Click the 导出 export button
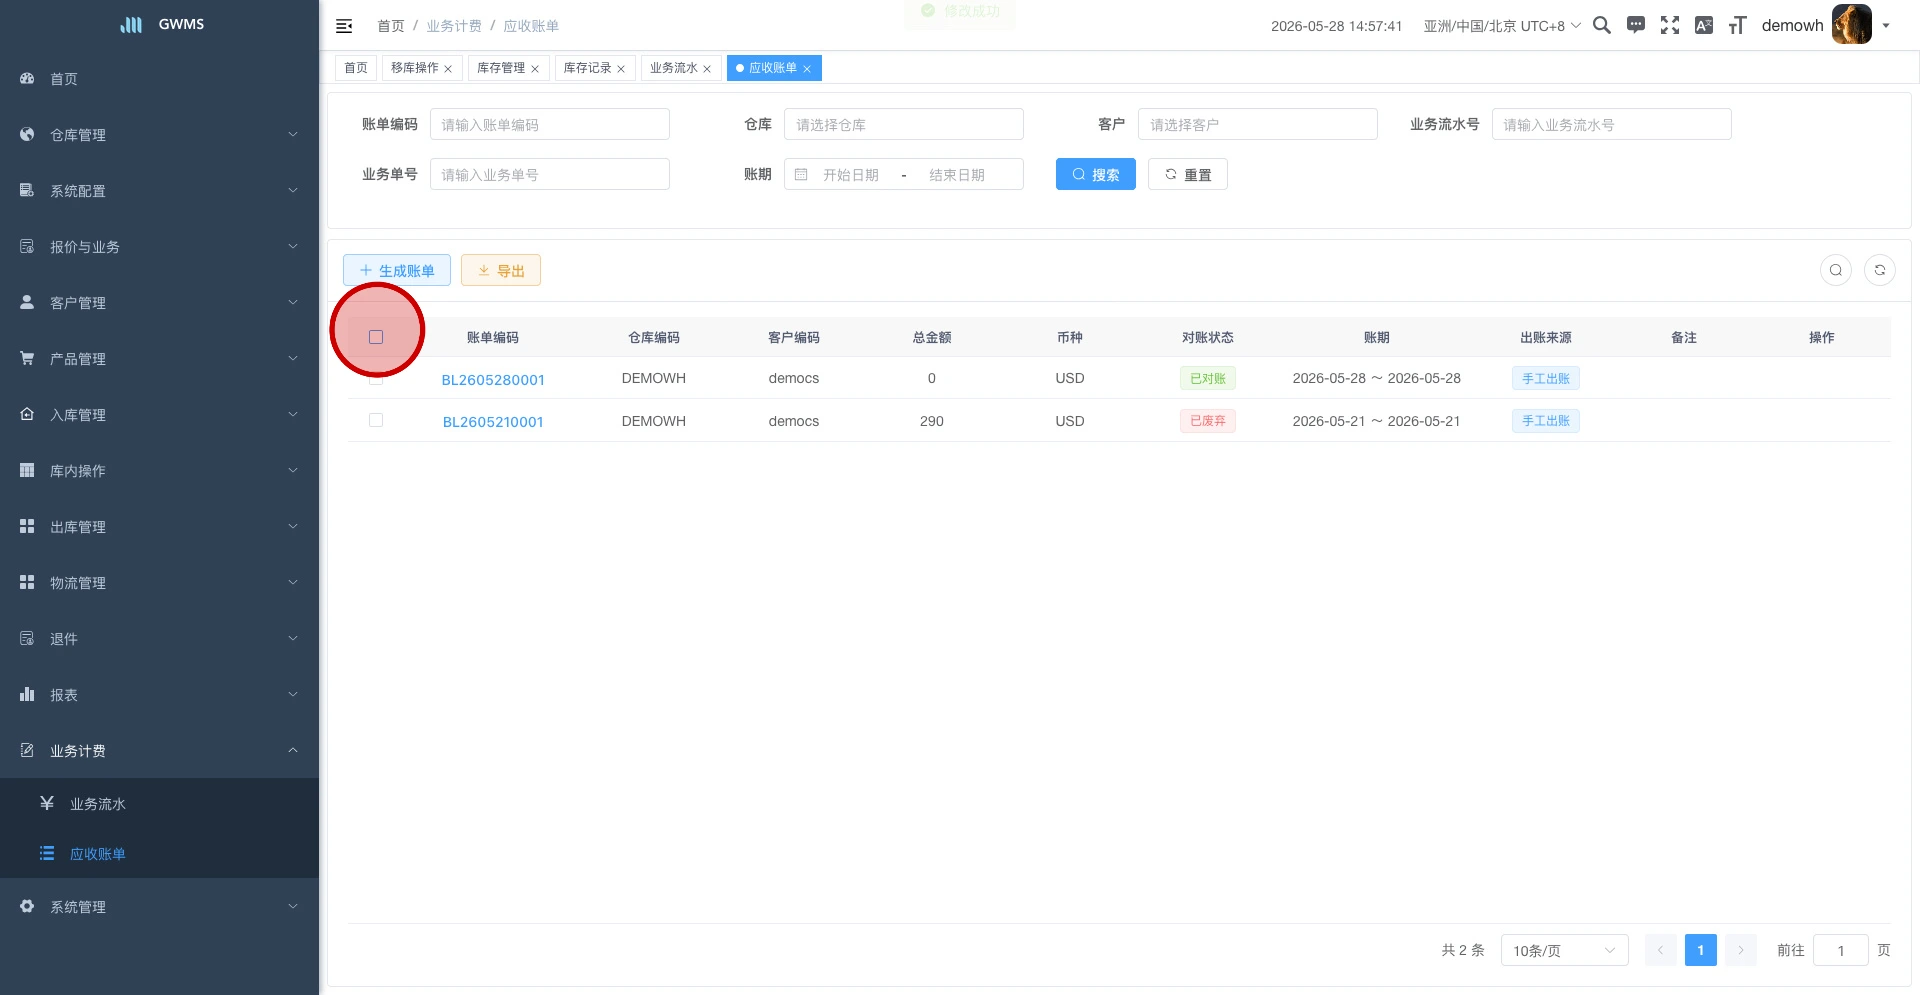This screenshot has width=1920, height=995. 501,270
